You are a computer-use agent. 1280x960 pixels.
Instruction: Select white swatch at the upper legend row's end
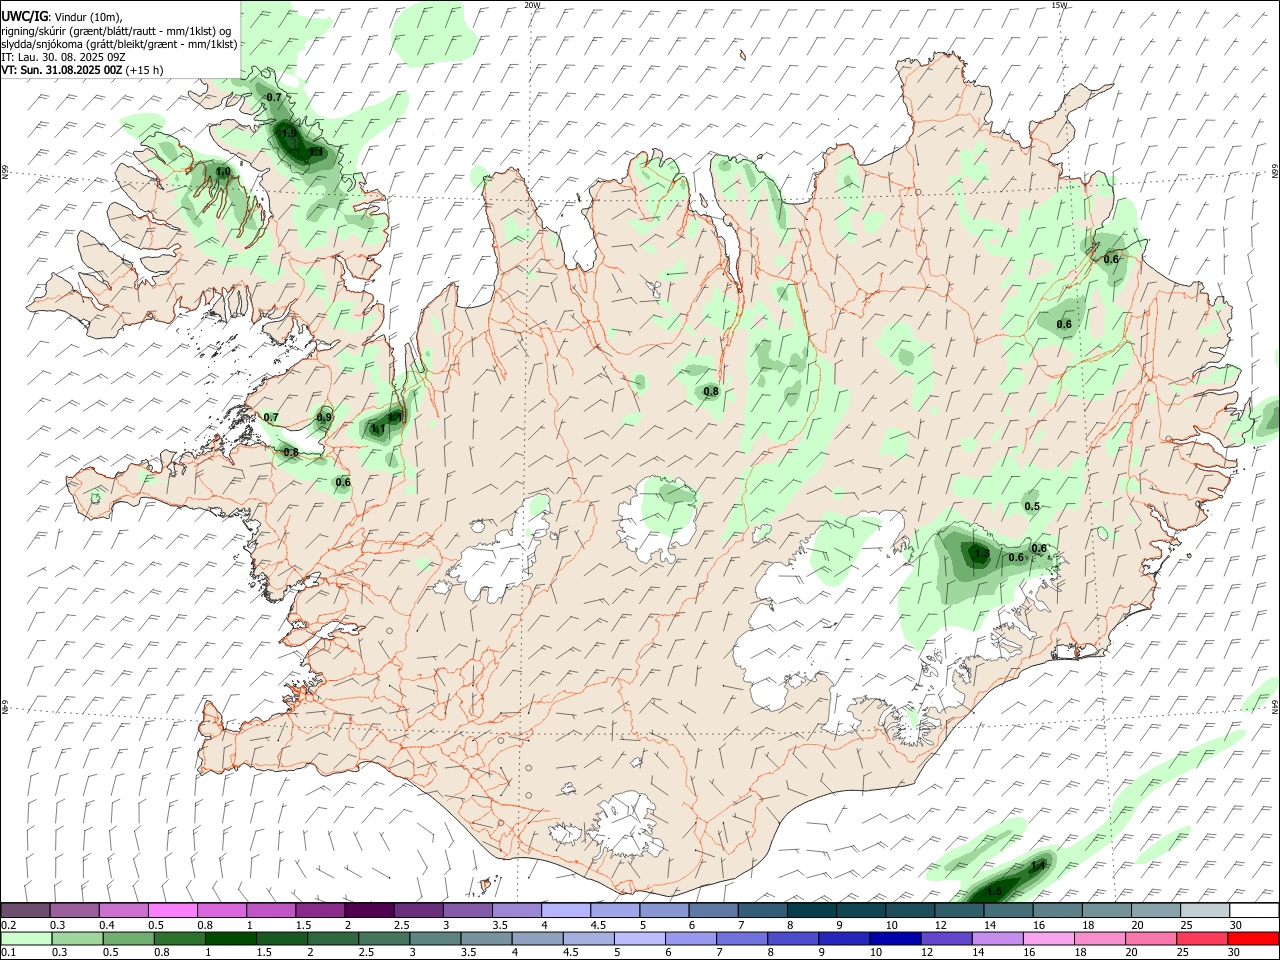tap(1255, 911)
